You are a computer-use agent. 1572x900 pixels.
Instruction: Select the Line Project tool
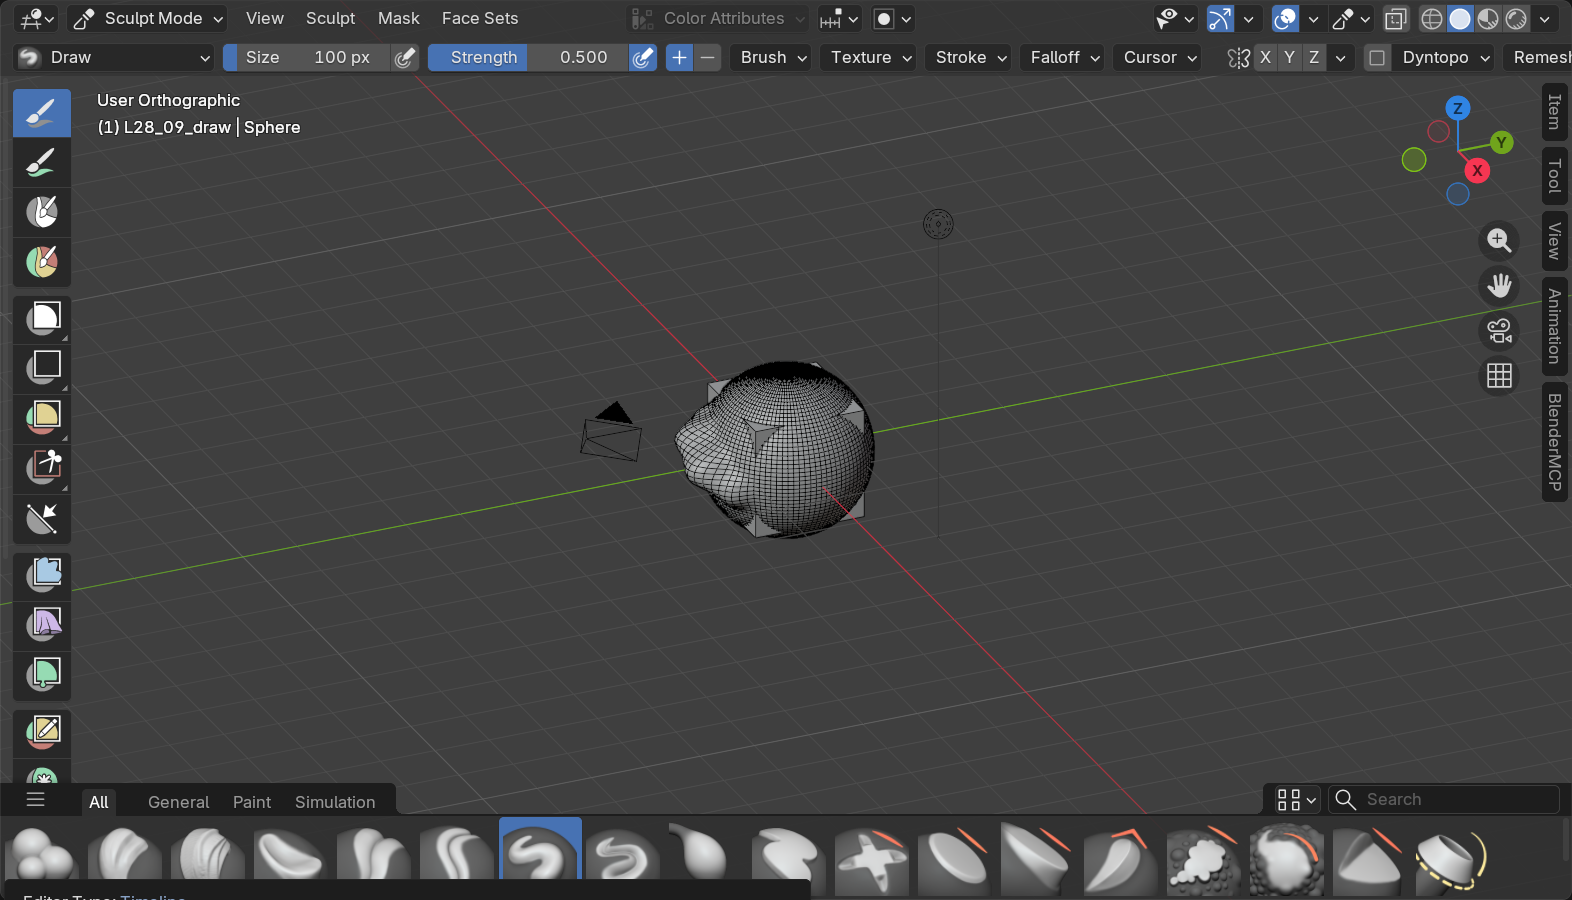click(42, 518)
